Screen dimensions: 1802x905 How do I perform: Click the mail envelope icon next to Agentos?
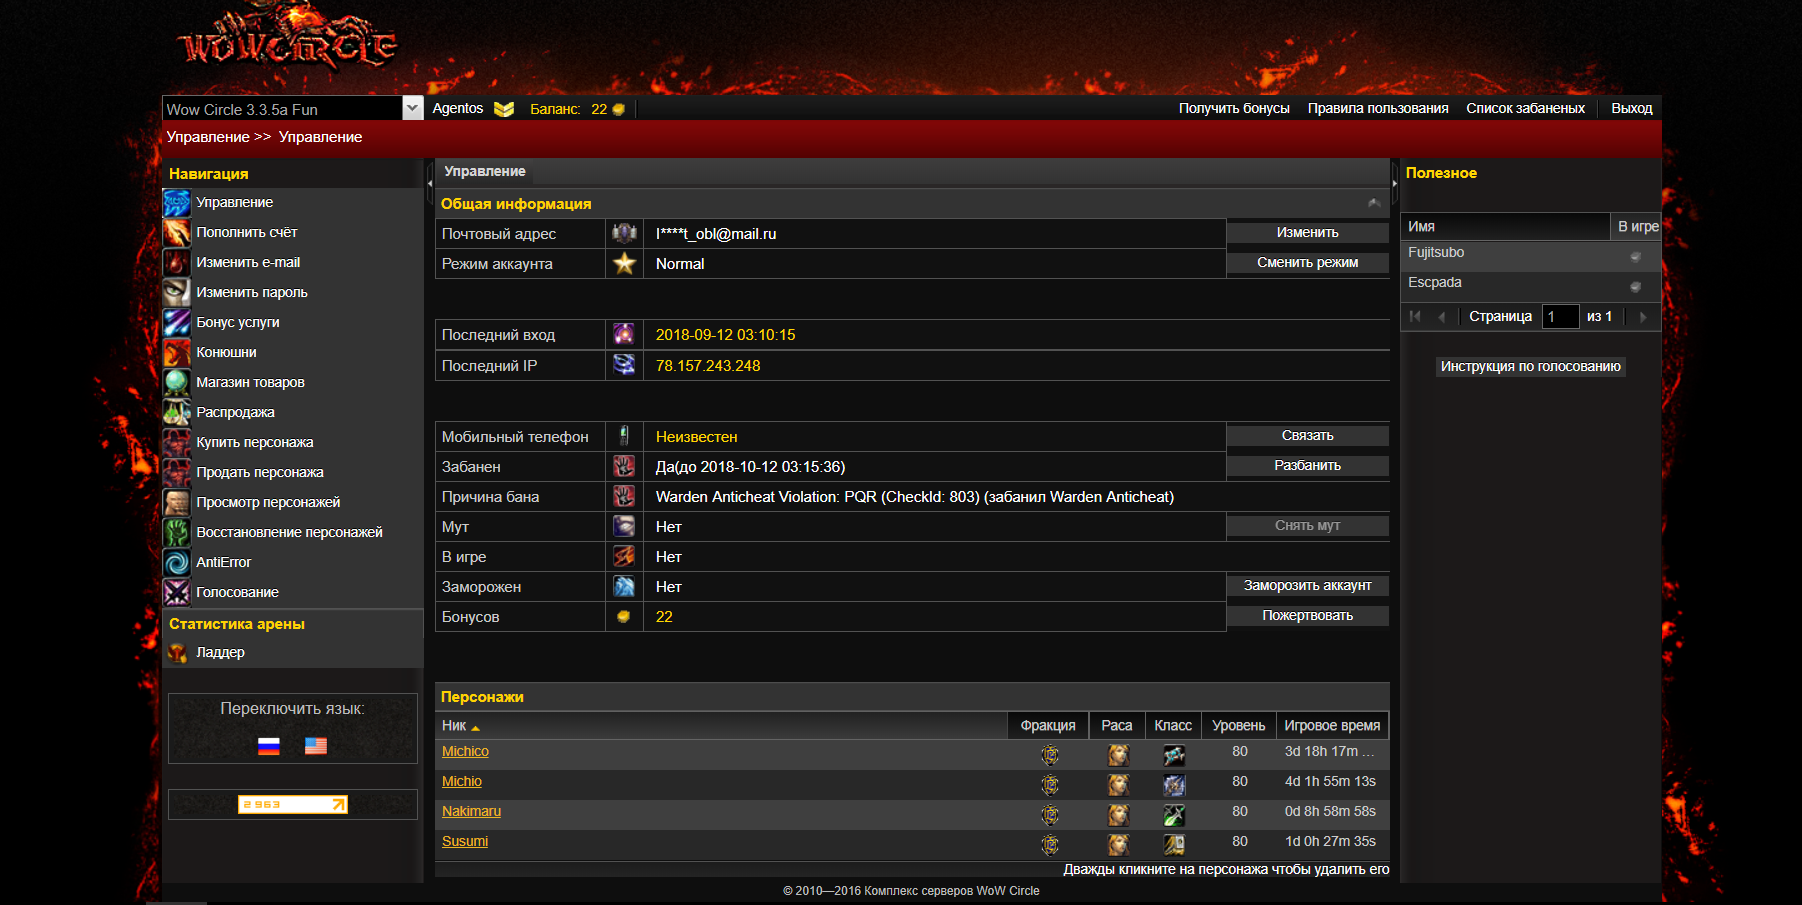[x=504, y=109]
